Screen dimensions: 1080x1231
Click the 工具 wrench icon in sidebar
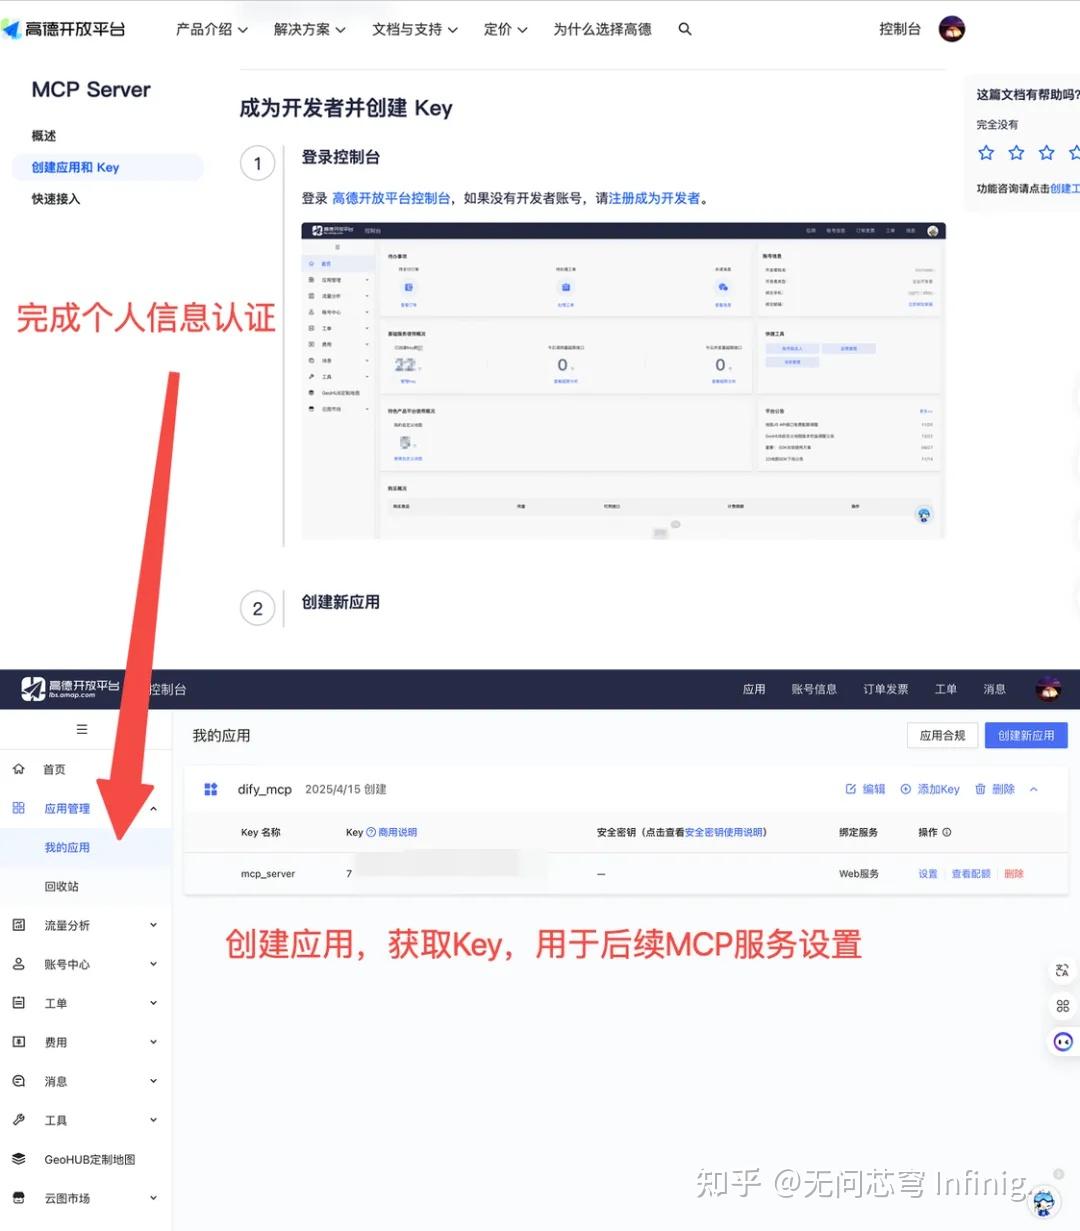[x=18, y=1120]
